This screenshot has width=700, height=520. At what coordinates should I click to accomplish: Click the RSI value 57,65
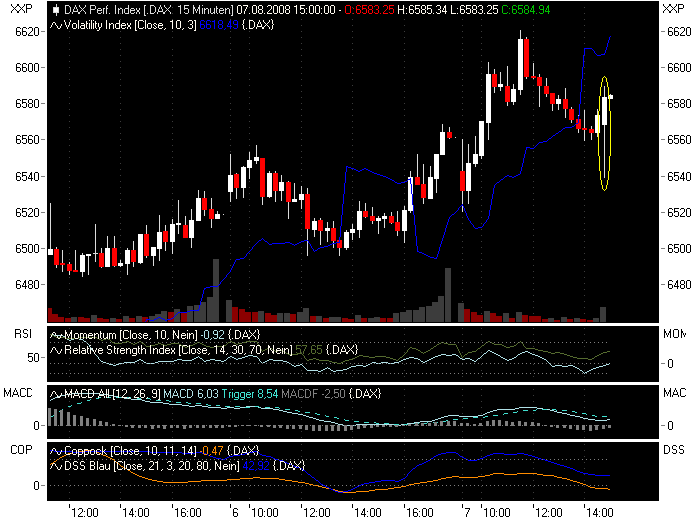[309, 350]
